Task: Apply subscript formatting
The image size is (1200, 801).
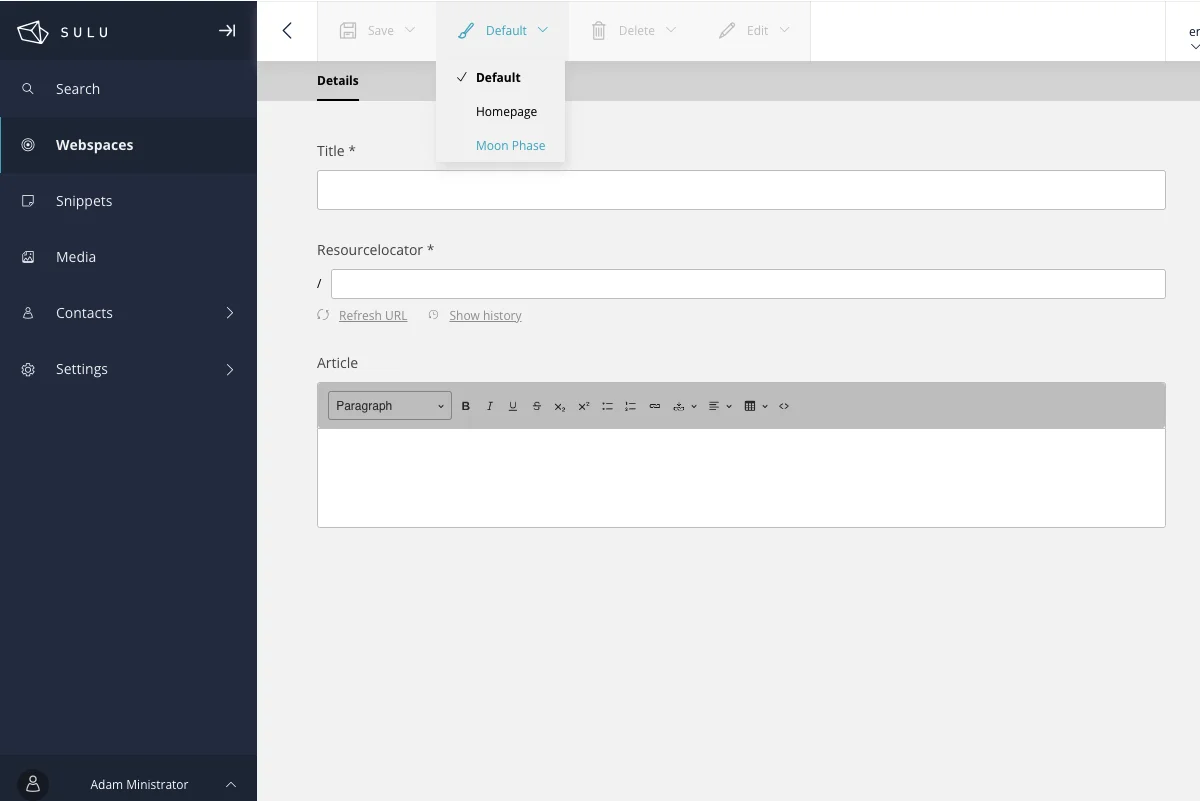Action: [560, 406]
